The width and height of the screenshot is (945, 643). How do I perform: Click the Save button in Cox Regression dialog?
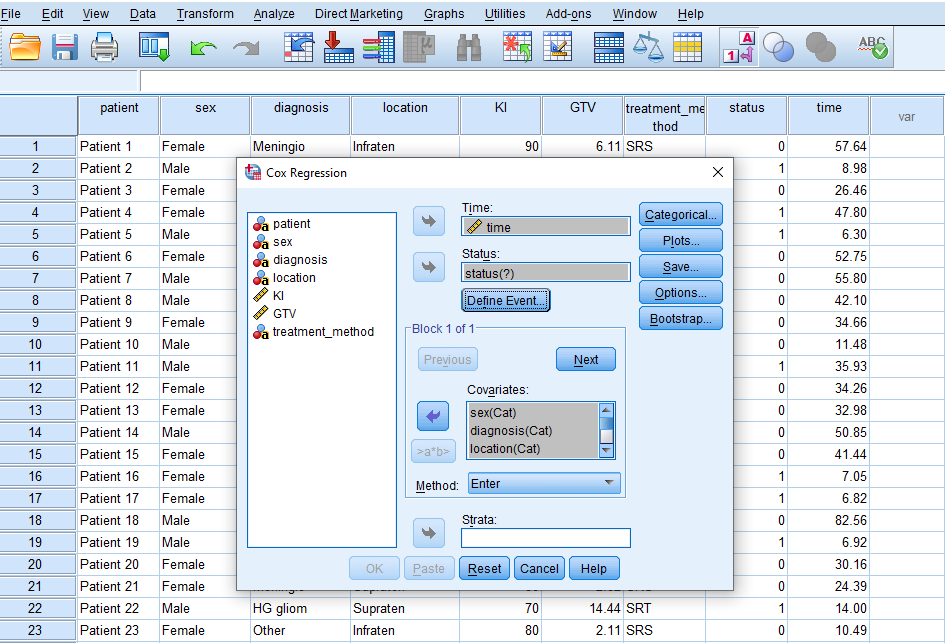[680, 266]
